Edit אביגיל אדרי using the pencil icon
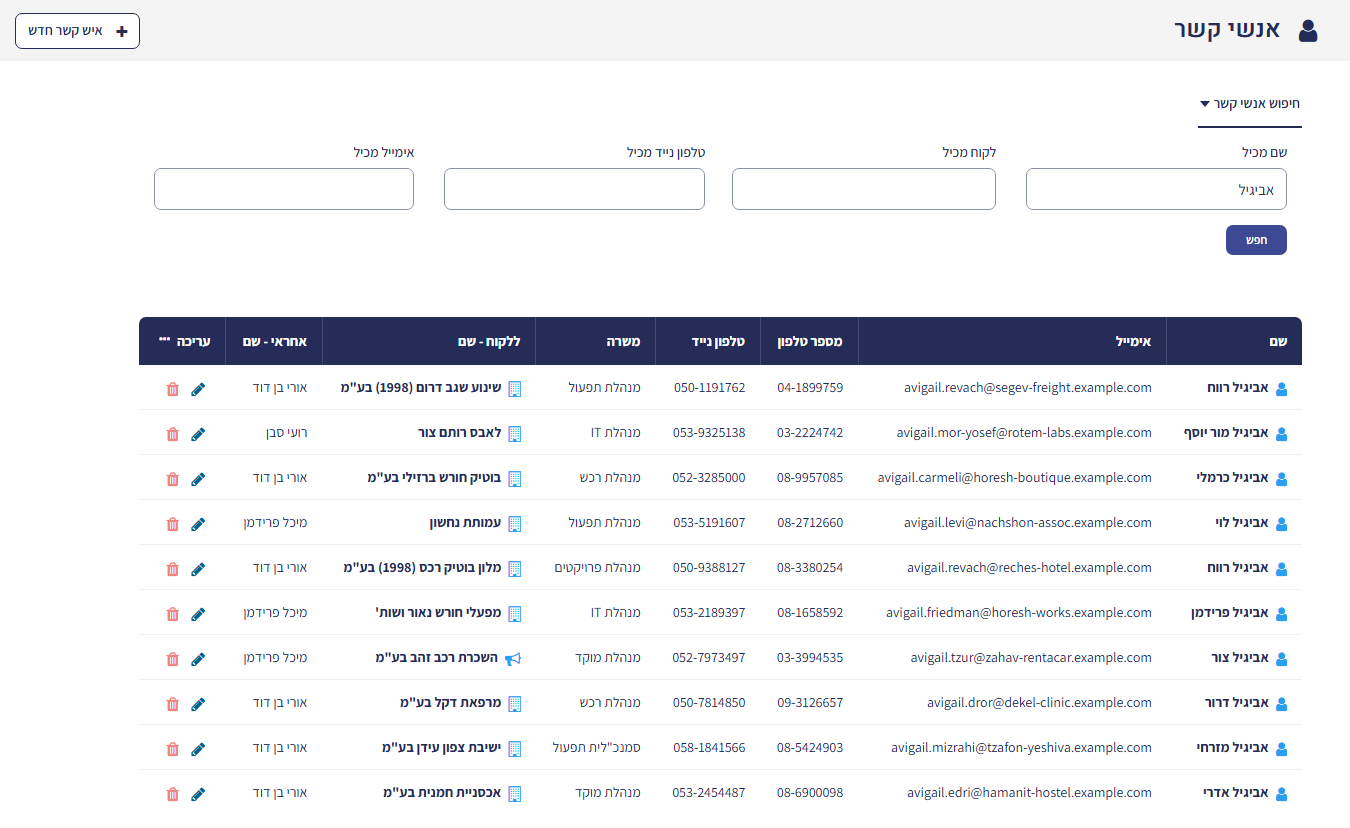Image resolution: width=1350 pixels, height=828 pixels. [x=198, y=794]
